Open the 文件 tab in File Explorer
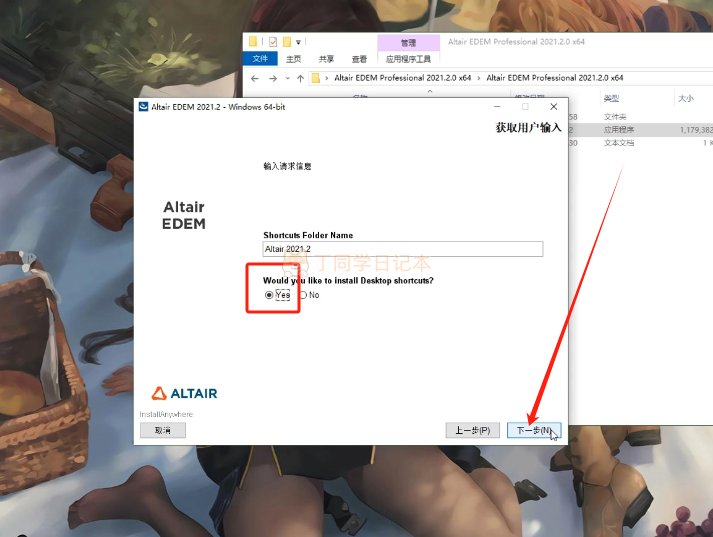Image resolution: width=713 pixels, height=537 pixels. coord(260,59)
